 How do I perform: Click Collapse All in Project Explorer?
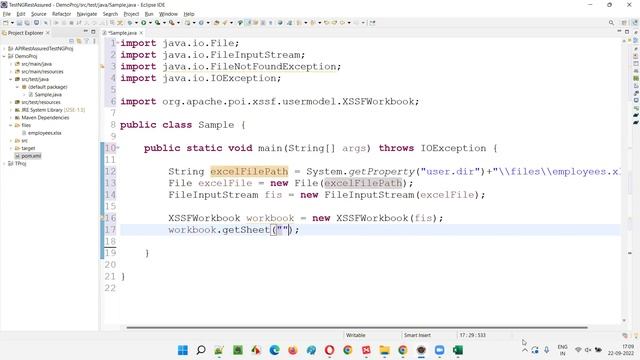tap(71, 41)
